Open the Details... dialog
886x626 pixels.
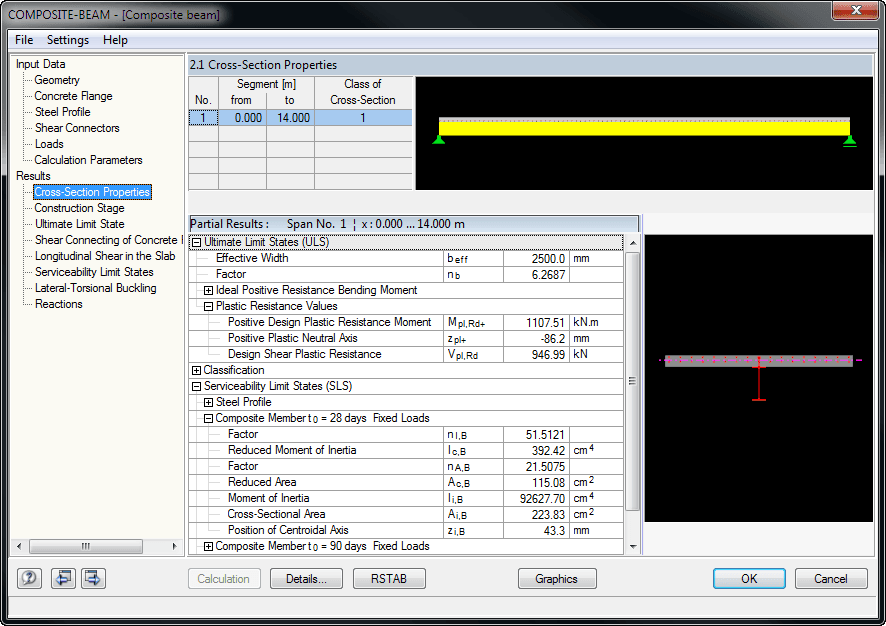306,579
